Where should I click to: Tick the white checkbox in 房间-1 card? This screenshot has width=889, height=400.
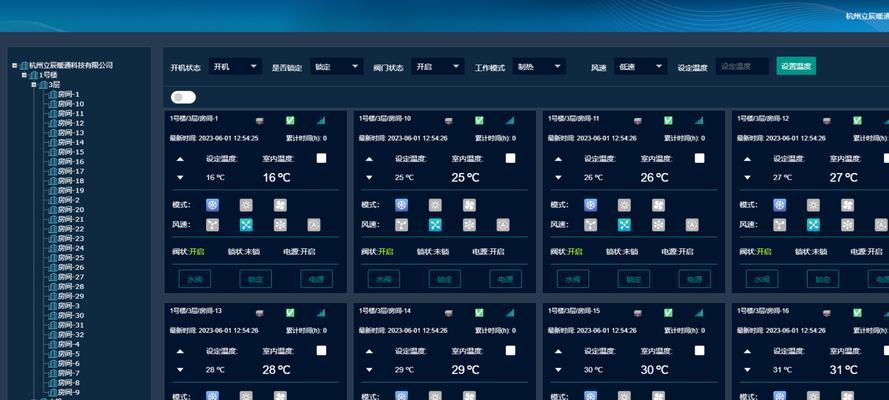[321, 158]
